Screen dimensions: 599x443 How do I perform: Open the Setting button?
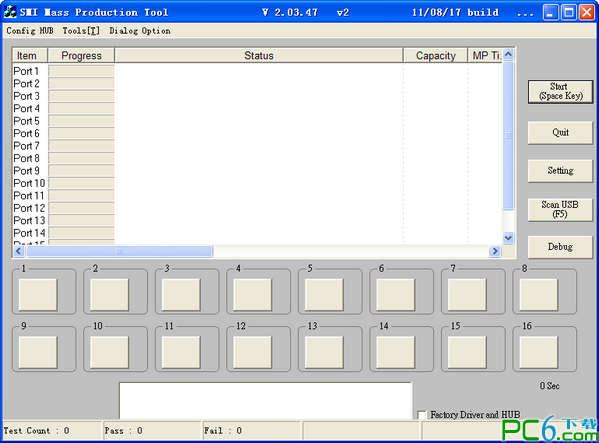560,171
